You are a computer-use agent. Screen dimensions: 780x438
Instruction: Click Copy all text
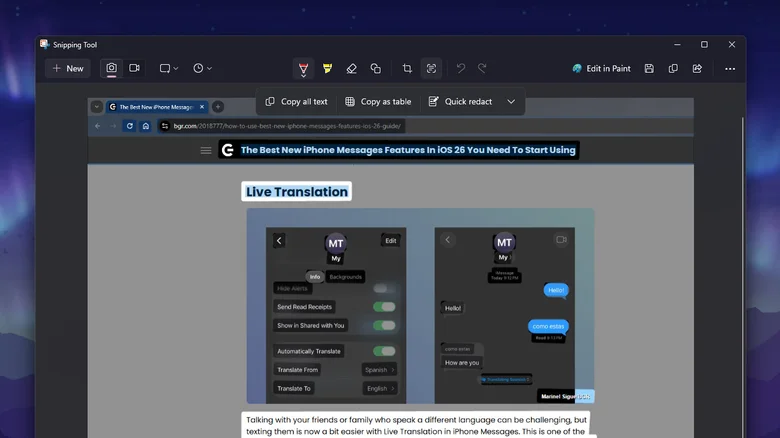(296, 101)
